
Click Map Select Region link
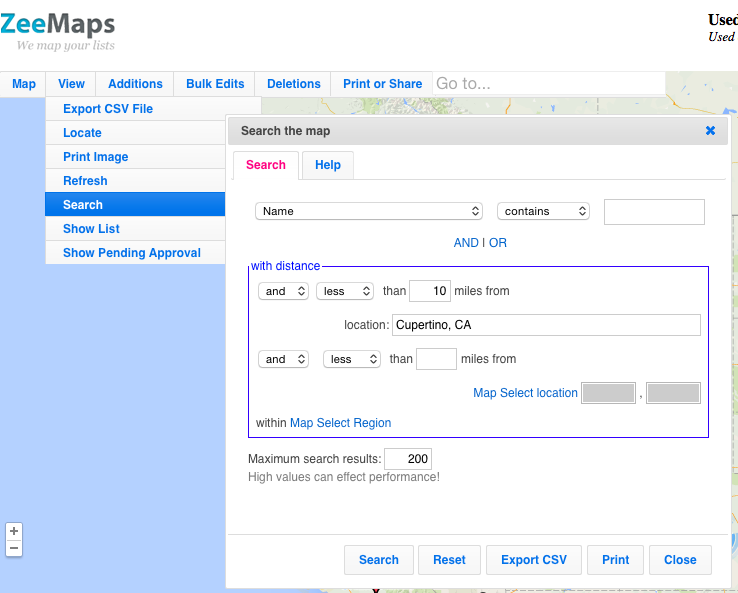[x=340, y=423]
